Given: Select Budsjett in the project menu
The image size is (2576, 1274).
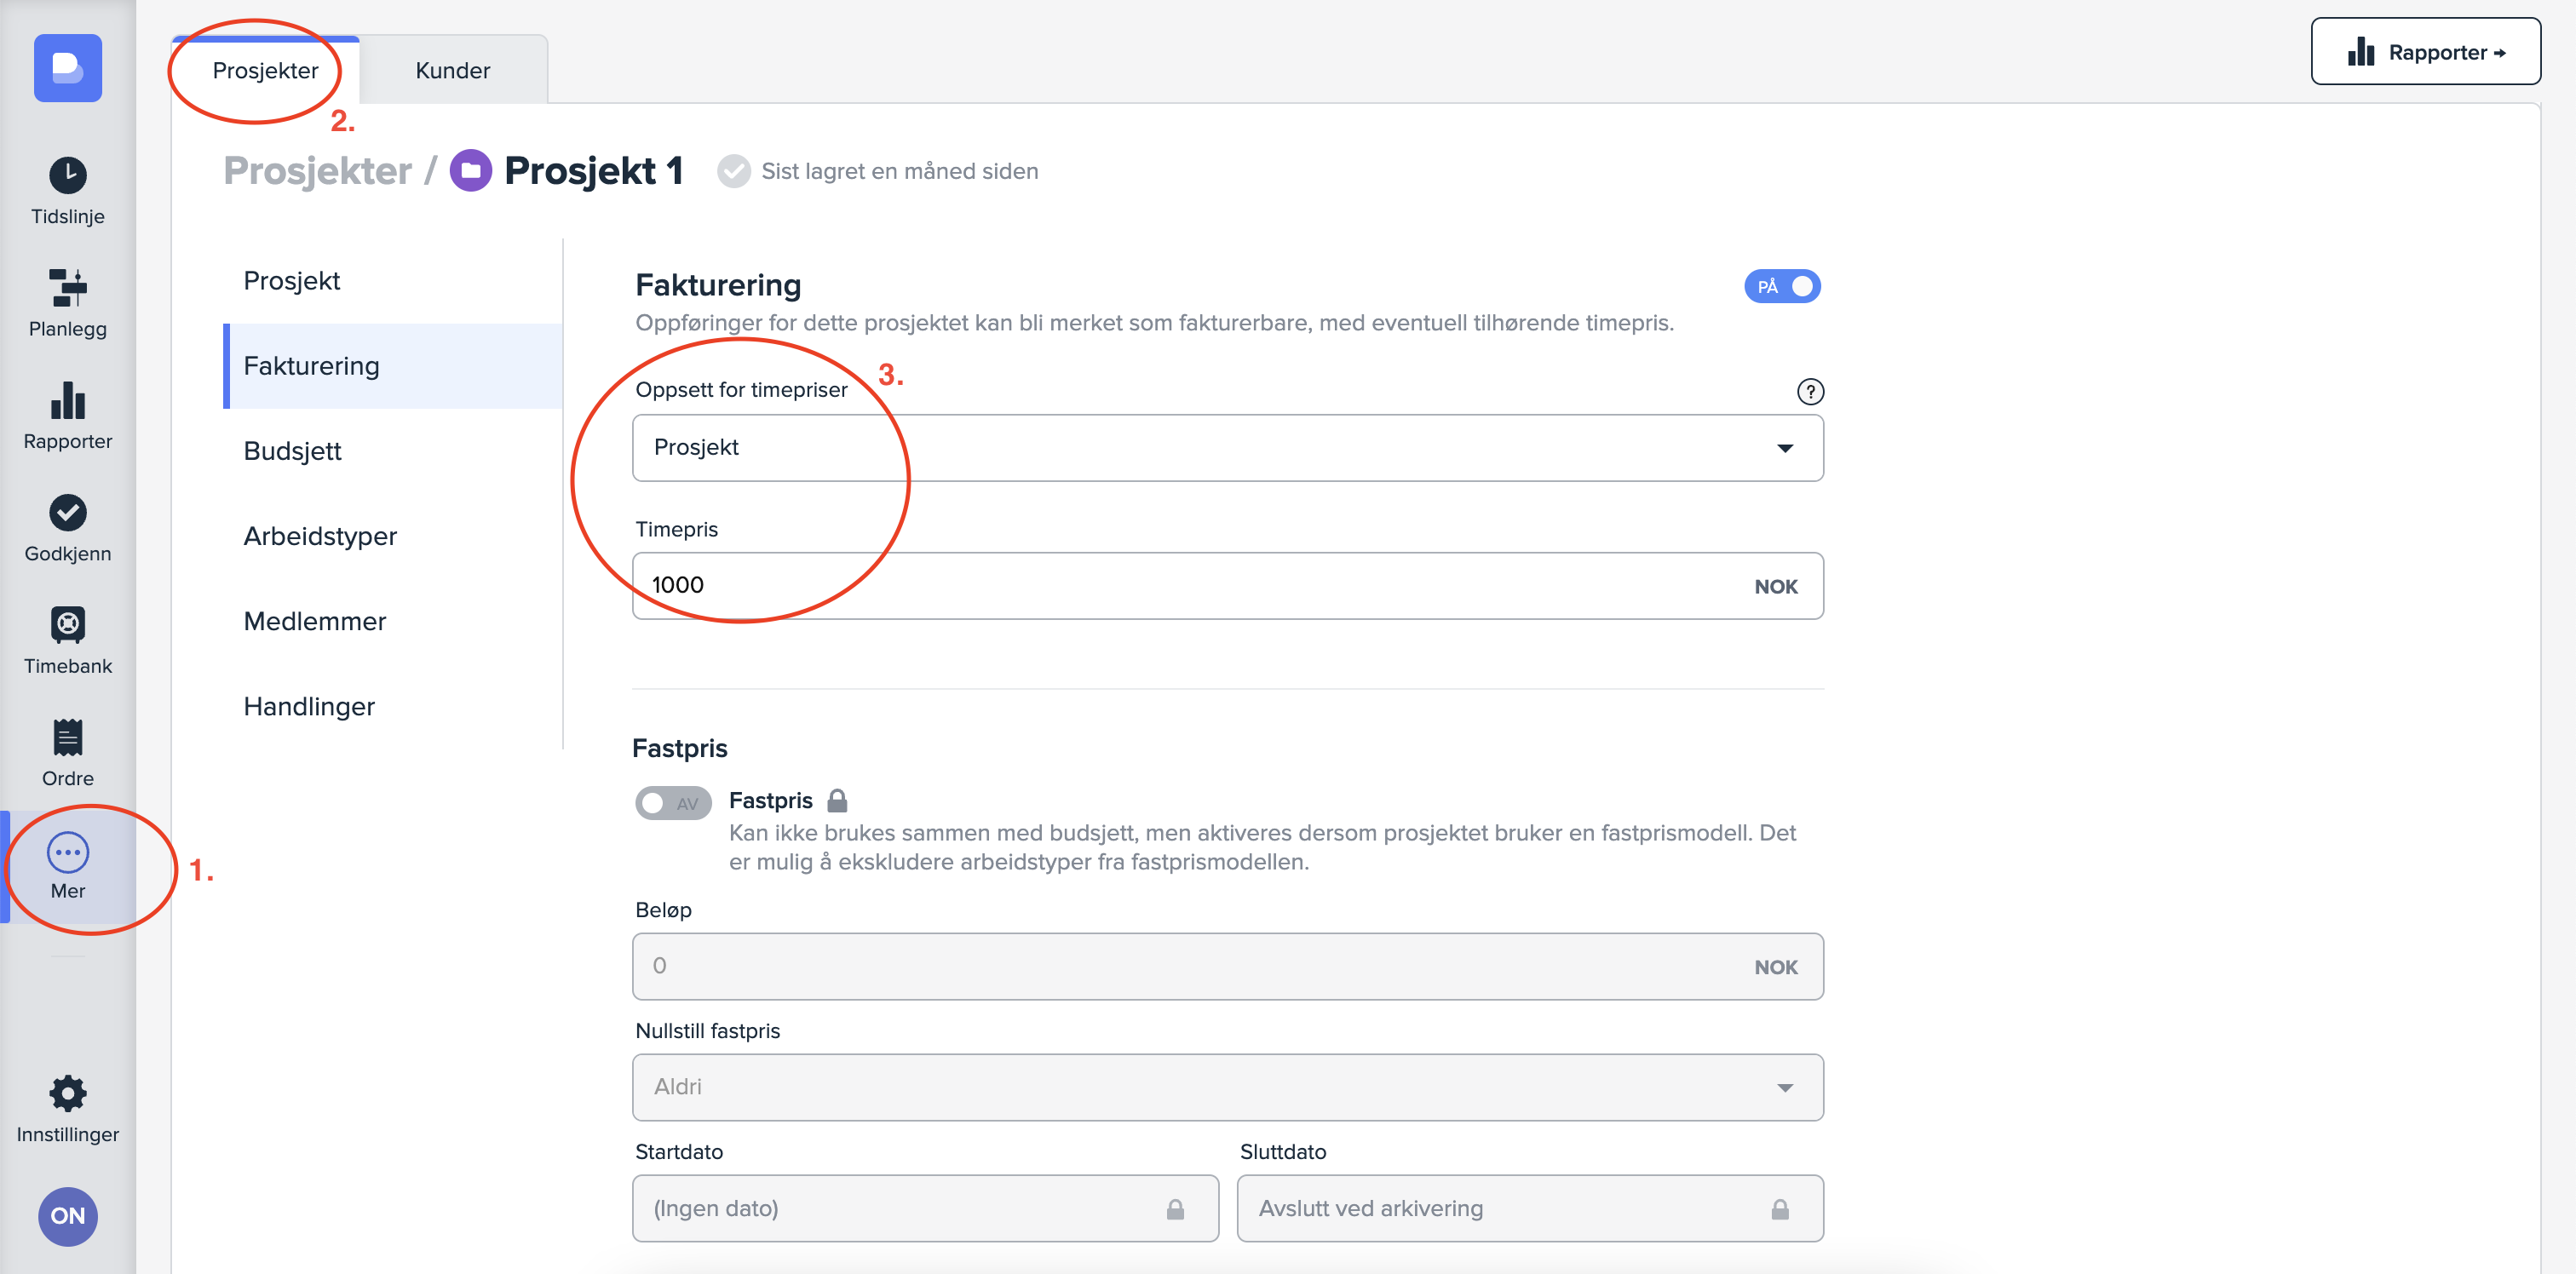Looking at the screenshot, I should (x=292, y=451).
